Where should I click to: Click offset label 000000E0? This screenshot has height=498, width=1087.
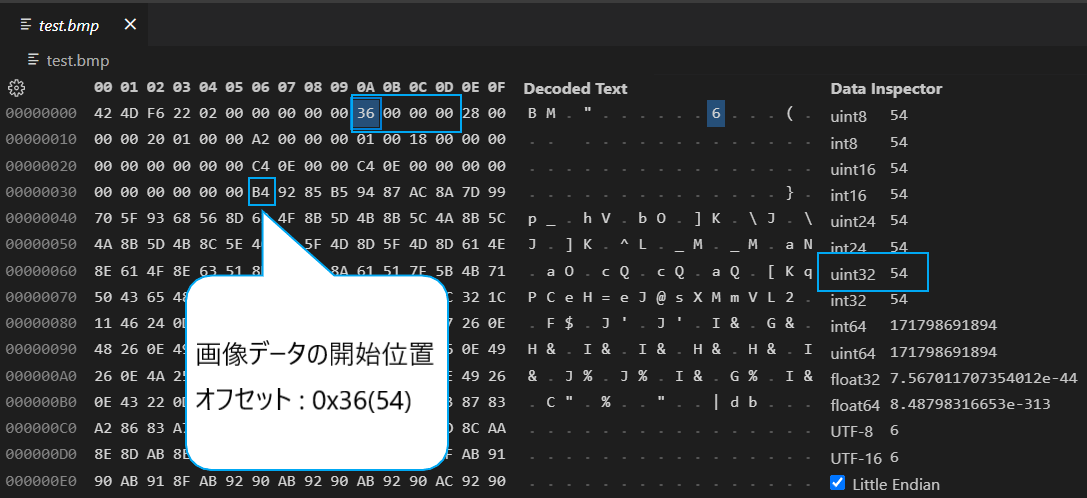click(41, 482)
